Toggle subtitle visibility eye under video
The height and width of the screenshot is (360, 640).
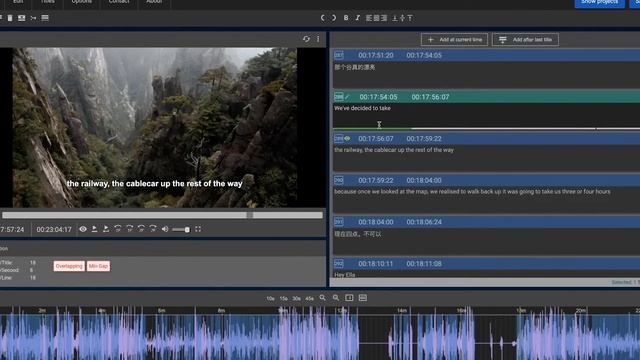pos(83,229)
